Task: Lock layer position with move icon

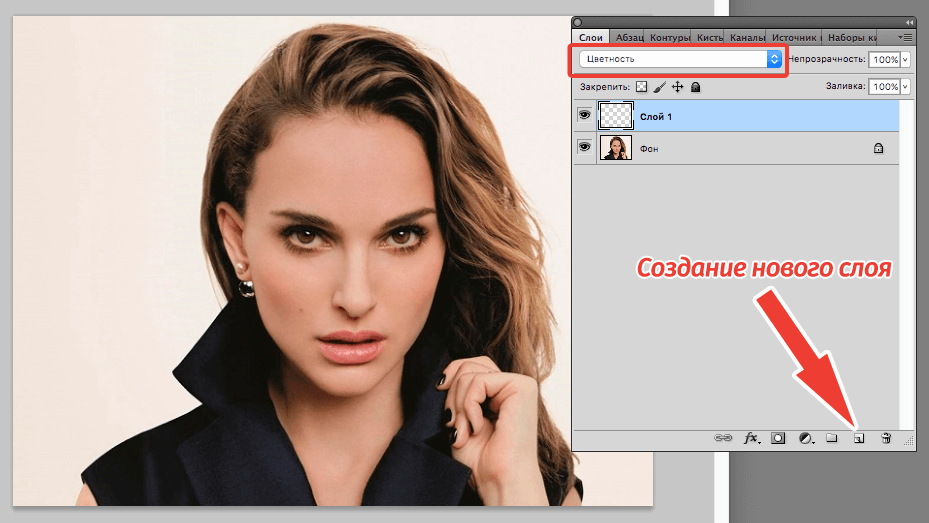Action: coord(677,87)
